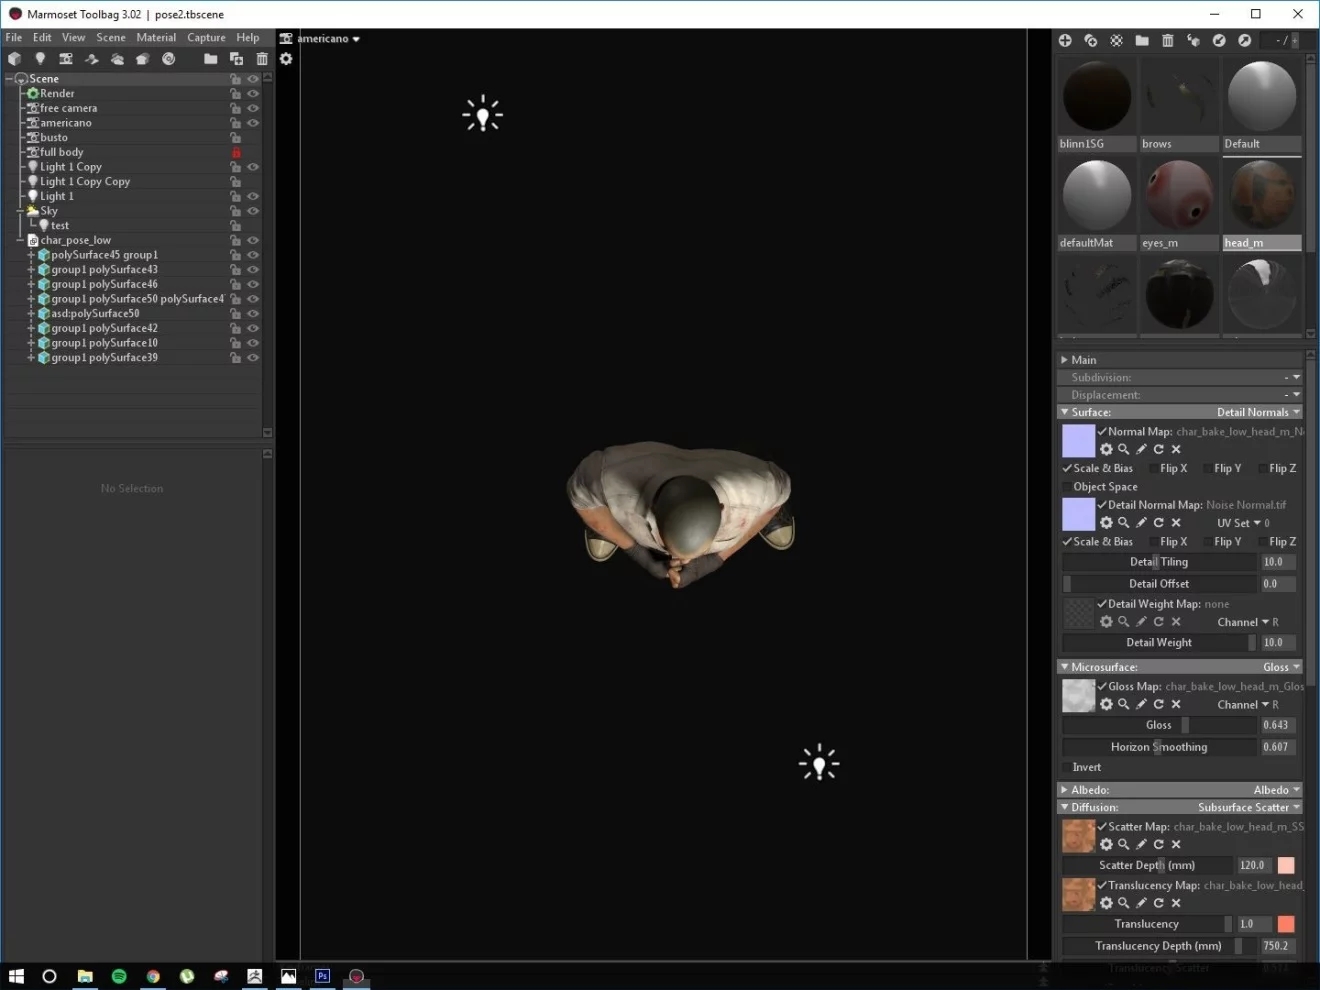The image size is (1320, 990).
Task: Adjust the Gloss slider
Action: pos(1159,726)
